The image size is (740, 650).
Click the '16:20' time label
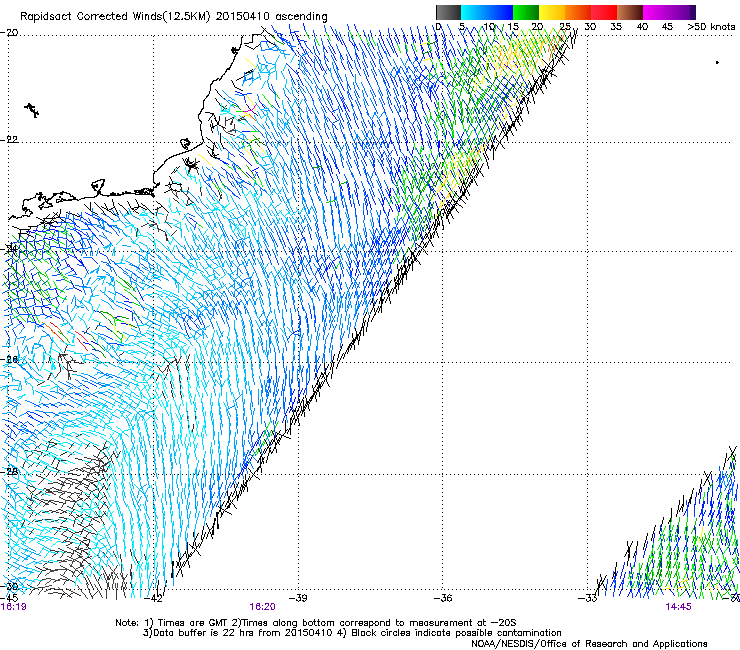pyautogui.click(x=262, y=607)
